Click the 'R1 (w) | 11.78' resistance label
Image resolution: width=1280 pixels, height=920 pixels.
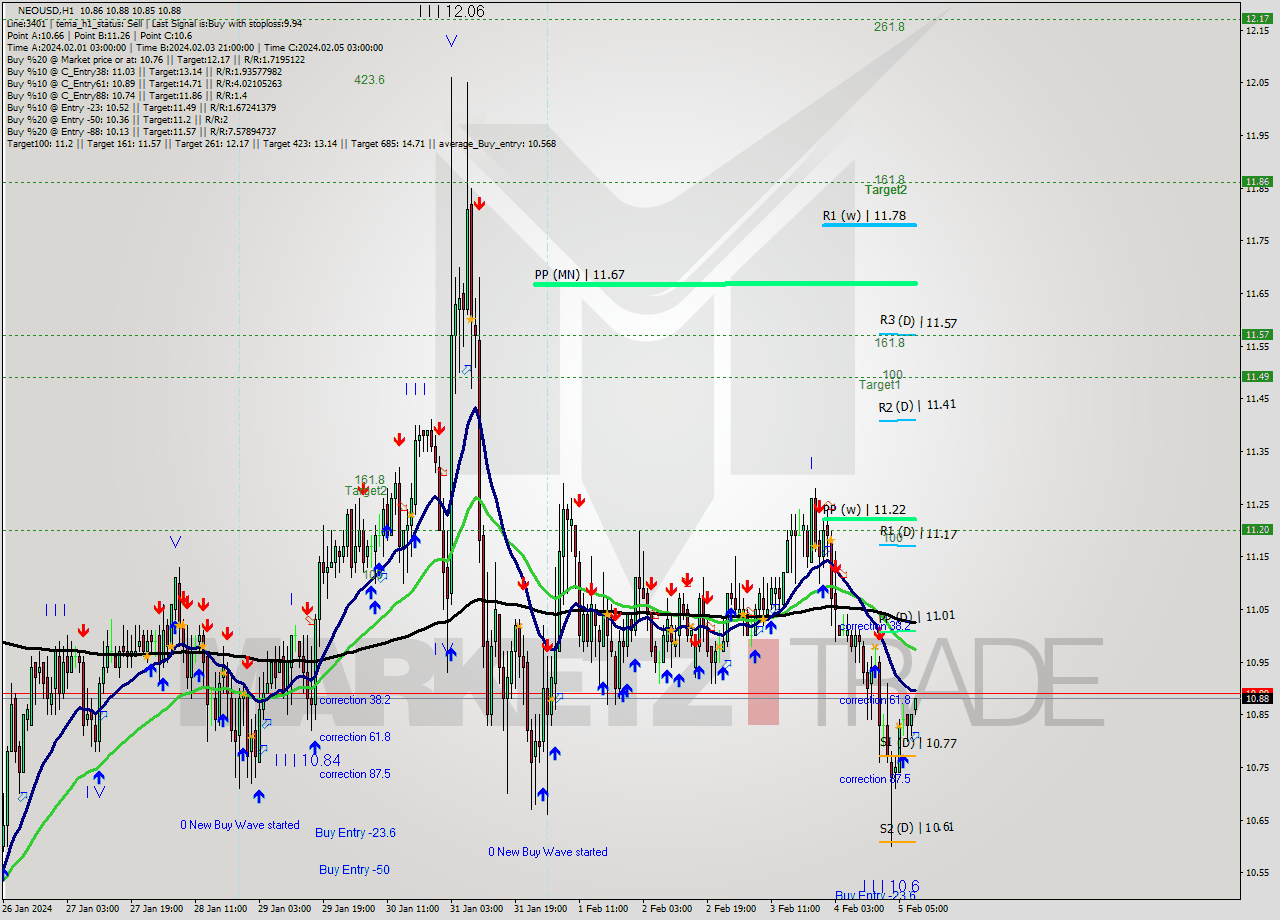pyautogui.click(x=865, y=215)
